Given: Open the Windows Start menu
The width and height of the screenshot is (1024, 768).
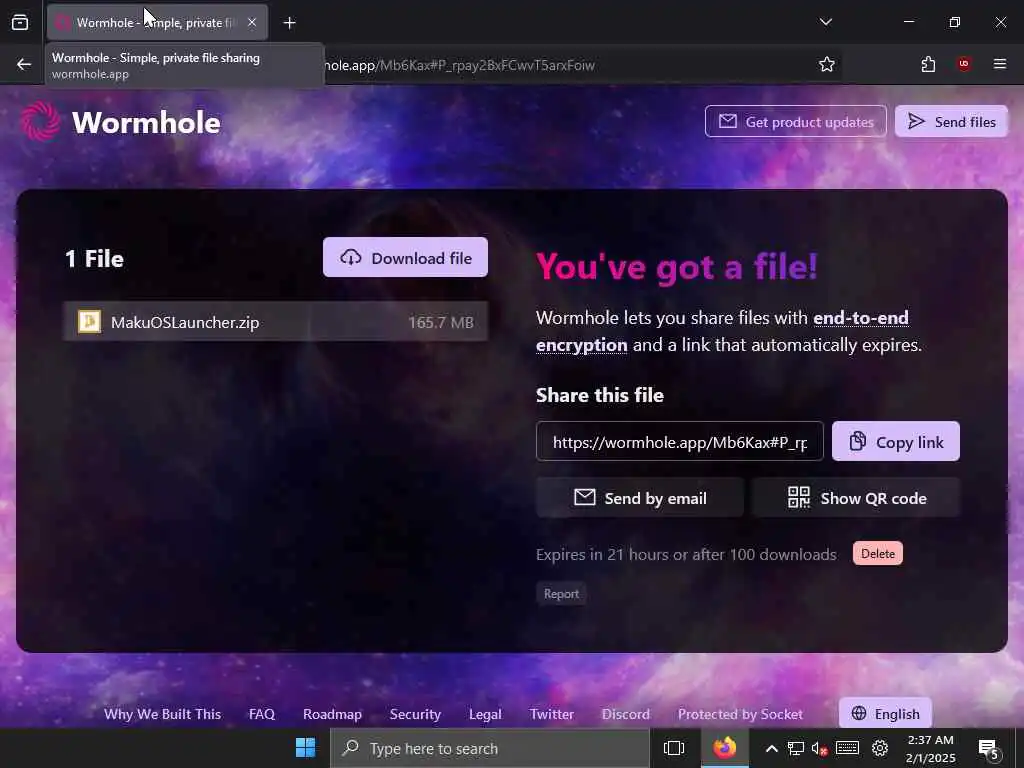Looking at the screenshot, I should [305, 748].
